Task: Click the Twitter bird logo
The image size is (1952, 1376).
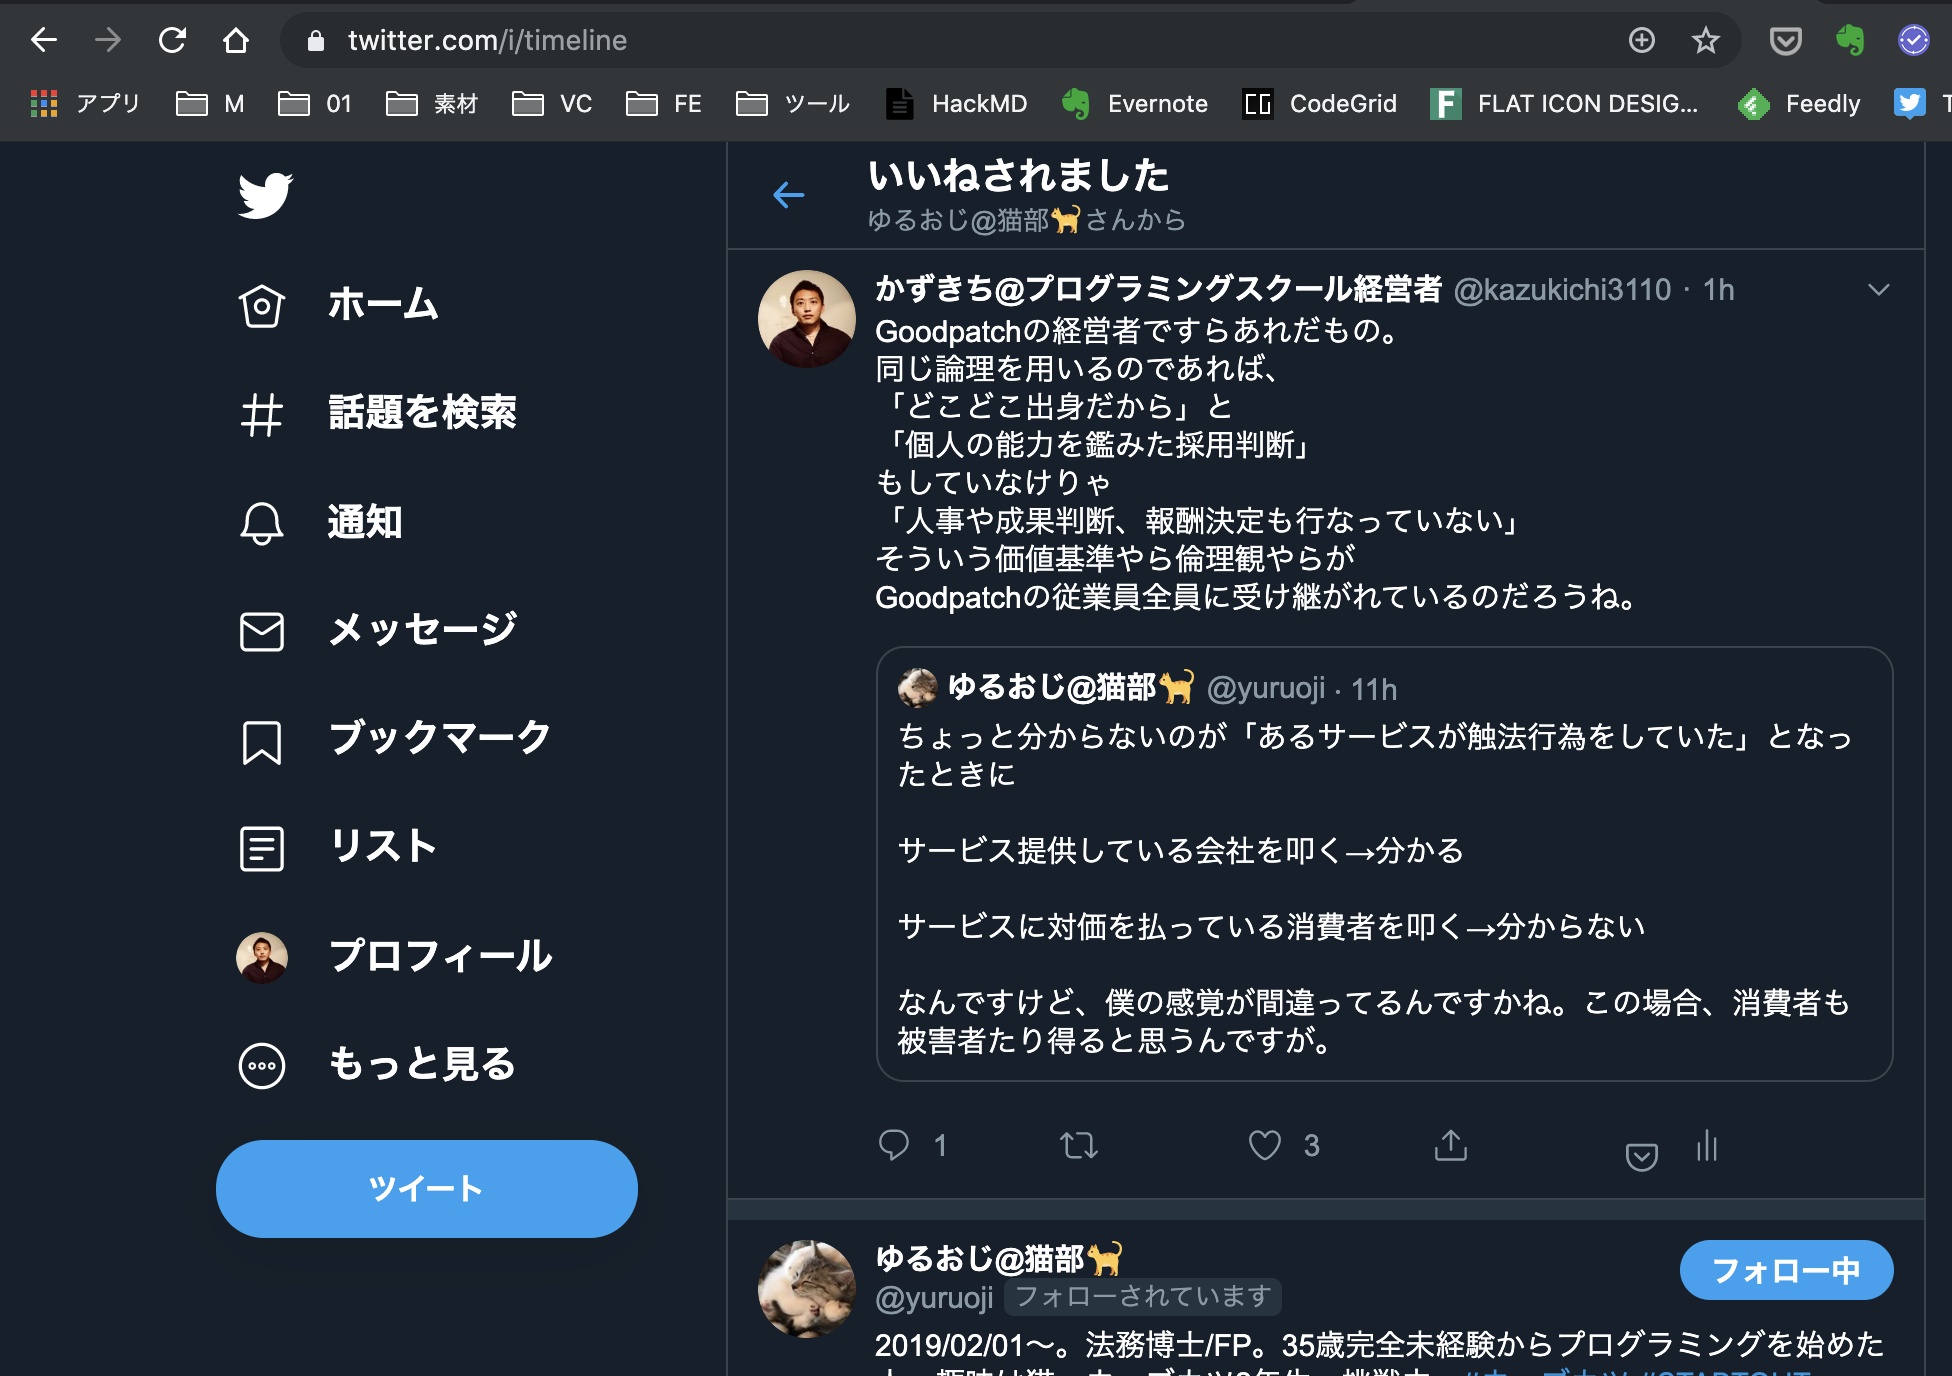Action: (x=264, y=195)
